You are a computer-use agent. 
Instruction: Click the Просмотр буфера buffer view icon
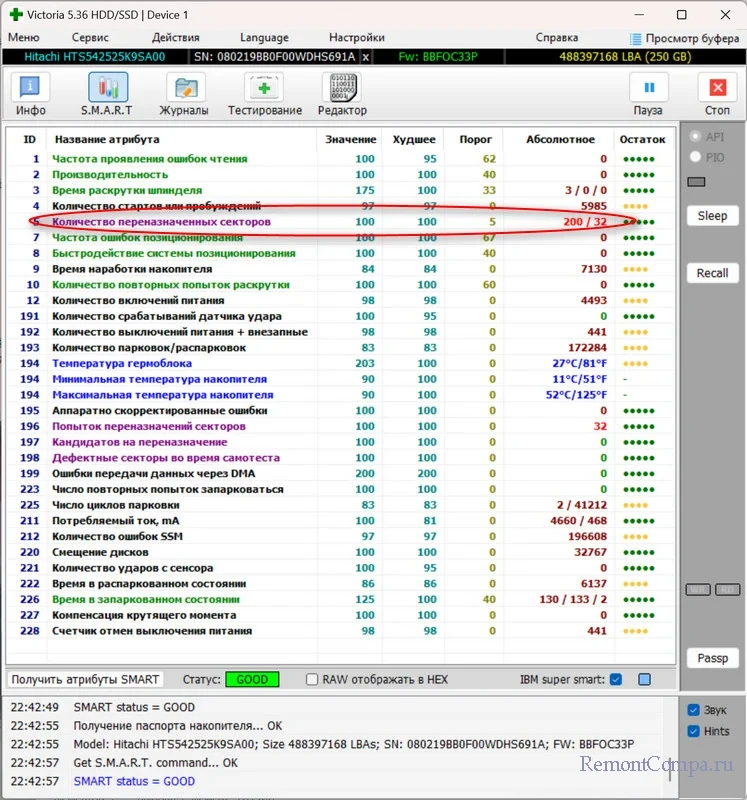click(635, 38)
